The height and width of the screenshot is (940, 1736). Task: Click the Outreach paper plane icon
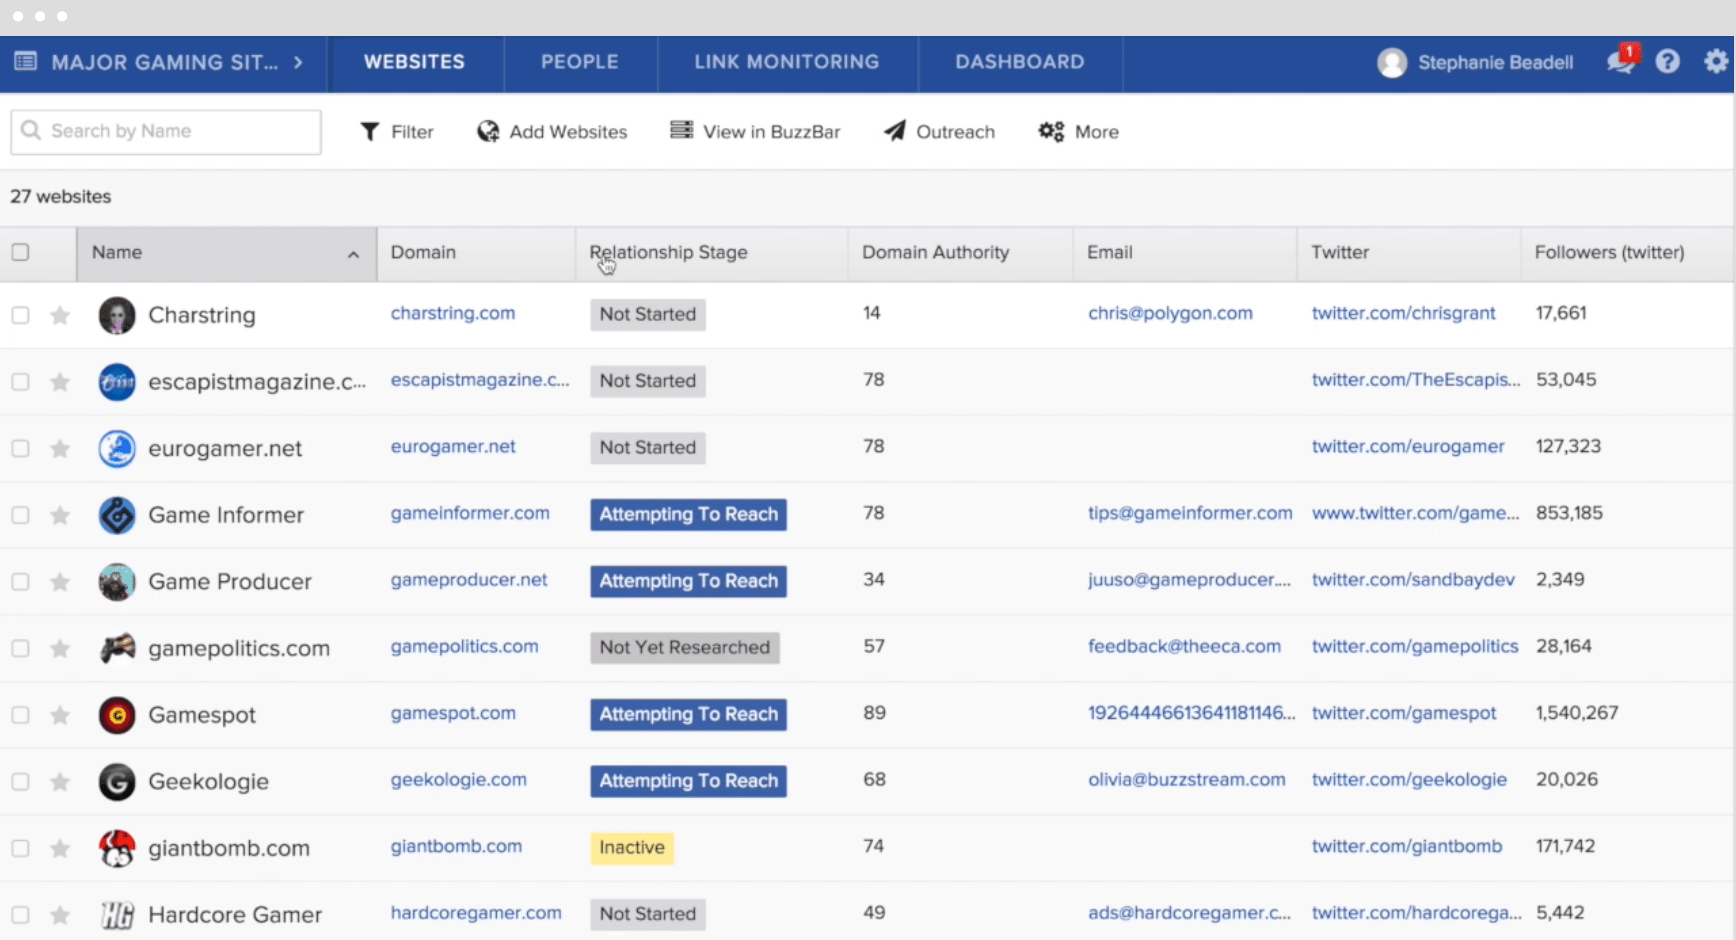(x=895, y=131)
